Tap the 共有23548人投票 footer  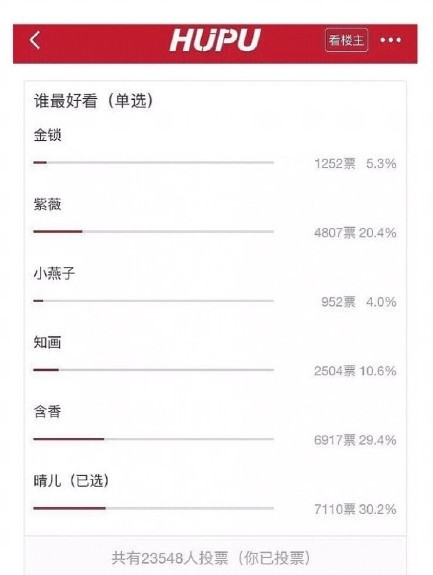211,558
